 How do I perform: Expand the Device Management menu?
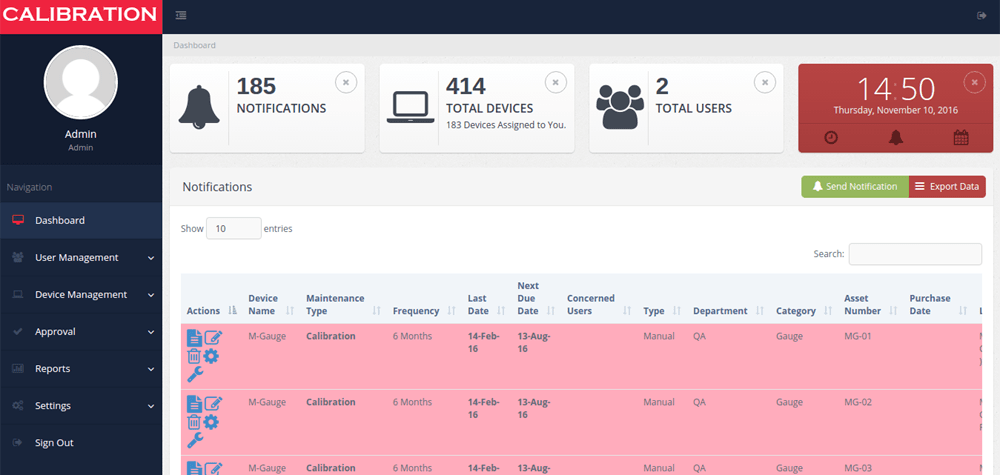pyautogui.click(x=81, y=295)
